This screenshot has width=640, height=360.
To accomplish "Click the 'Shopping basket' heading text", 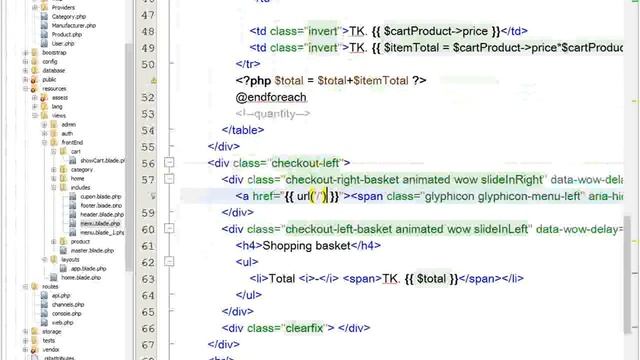I will (x=307, y=245).
